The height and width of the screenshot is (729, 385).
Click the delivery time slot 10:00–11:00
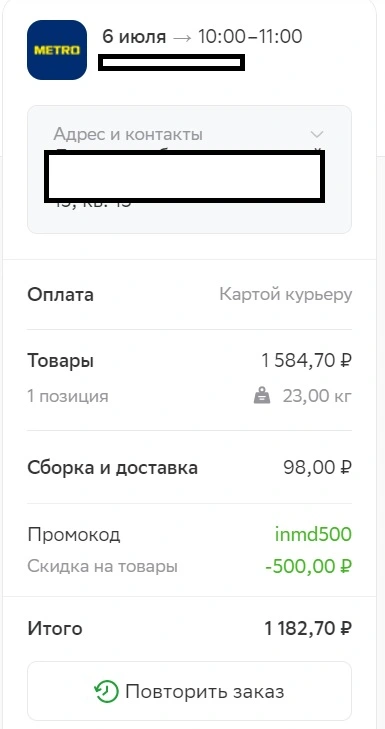pyautogui.click(x=250, y=36)
